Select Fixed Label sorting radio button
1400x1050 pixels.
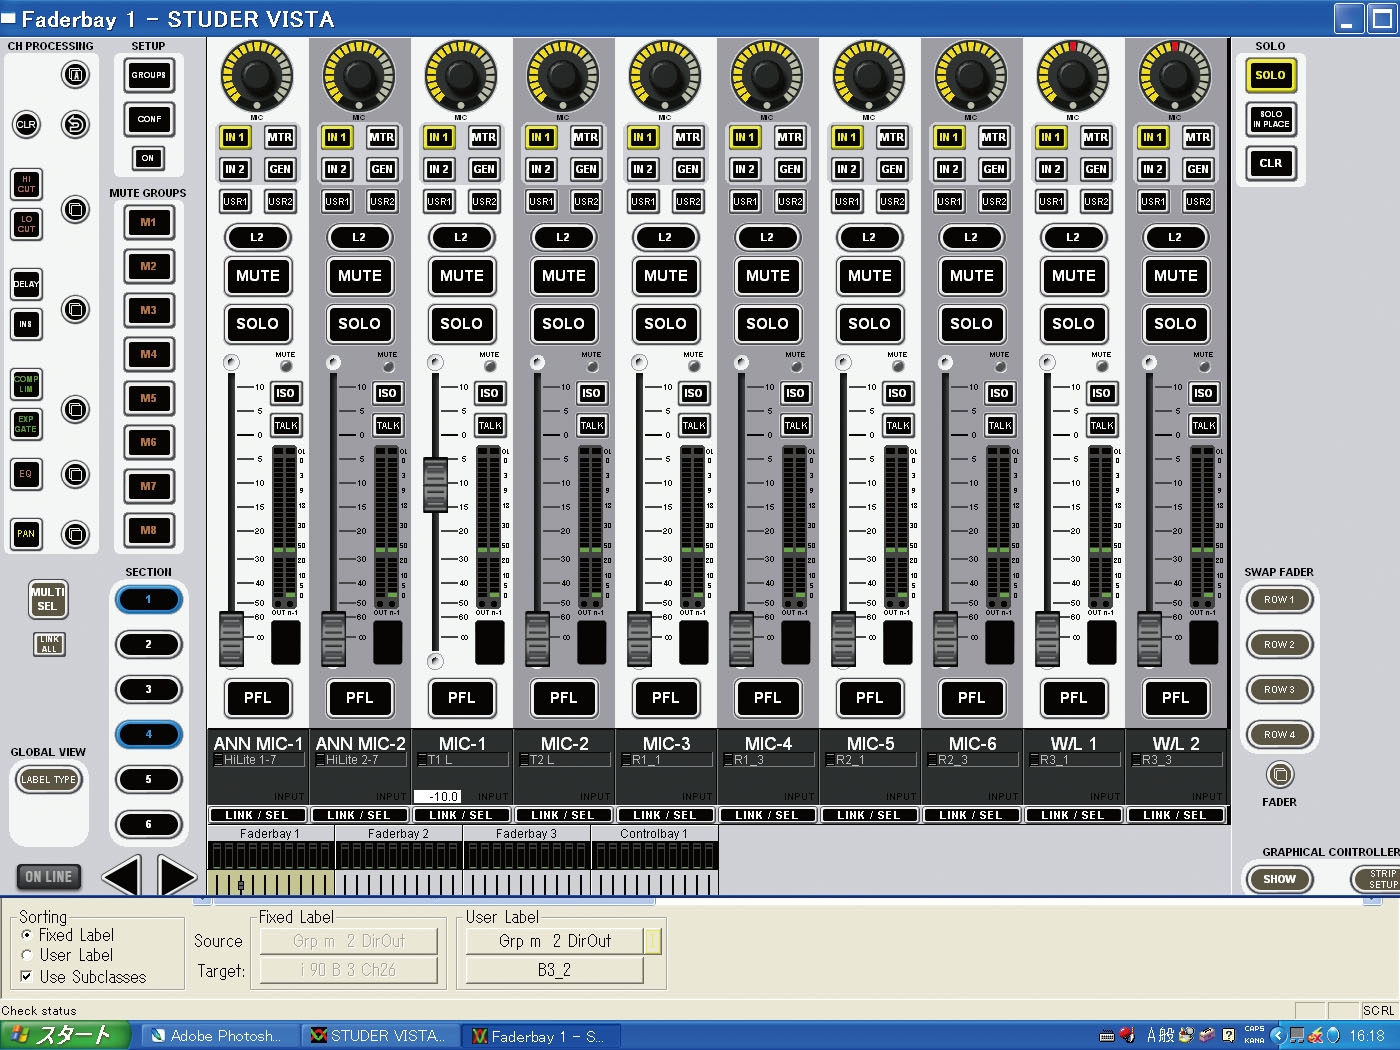point(27,935)
